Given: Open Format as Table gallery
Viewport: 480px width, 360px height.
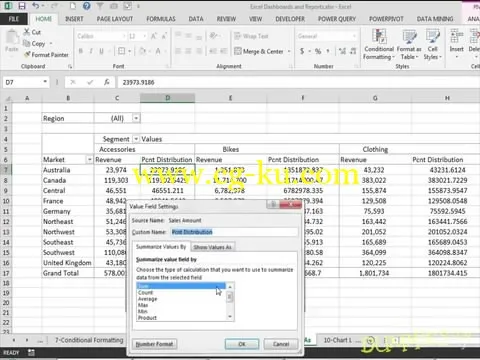Looking at the screenshot, I should [x=409, y=44].
